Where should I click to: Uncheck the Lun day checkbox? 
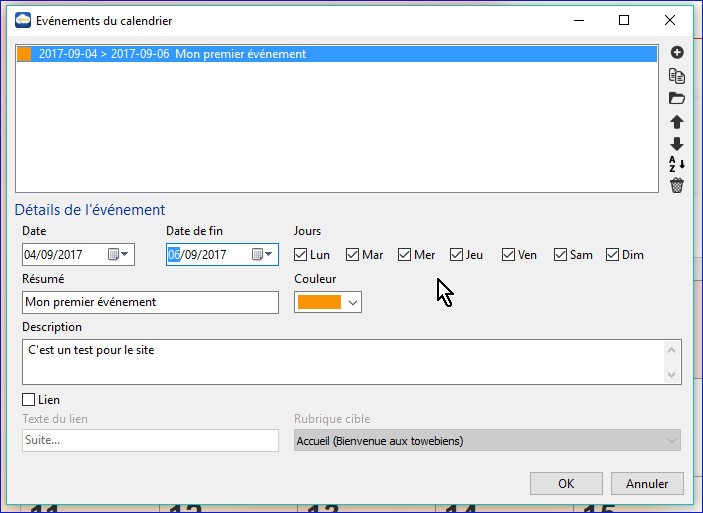pos(302,255)
